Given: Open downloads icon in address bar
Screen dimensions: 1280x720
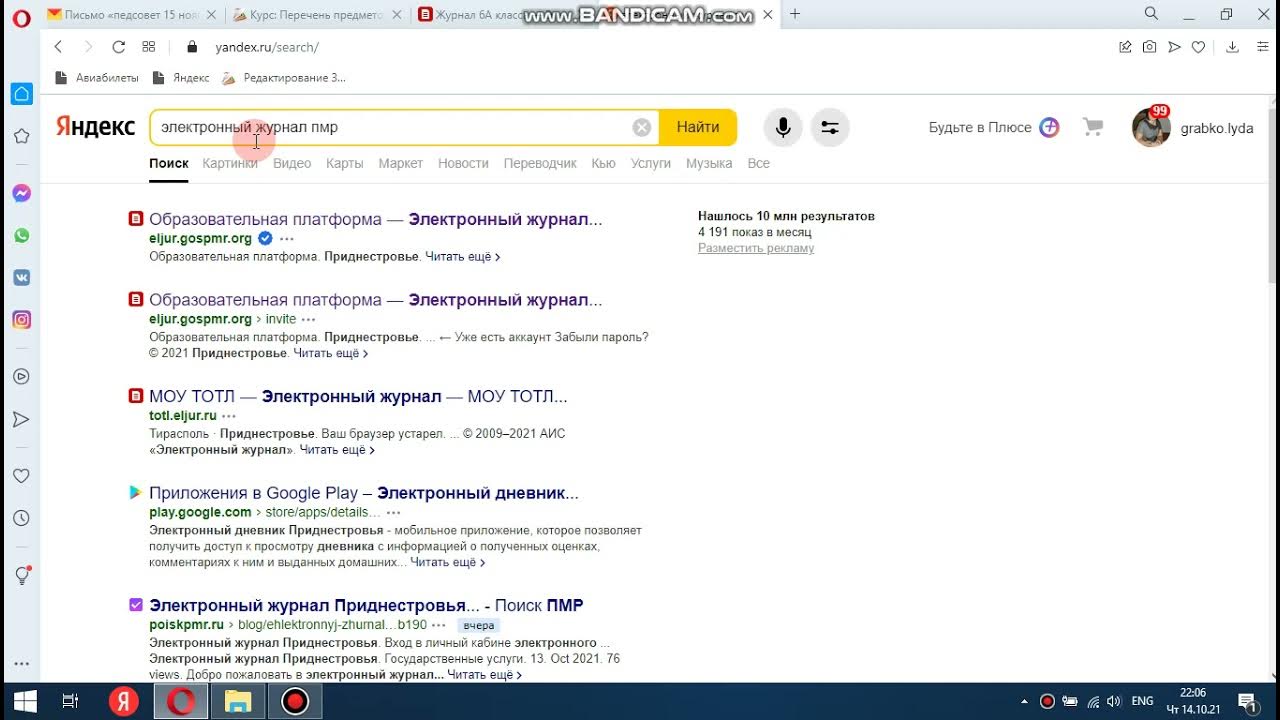Looking at the screenshot, I should point(1232,47).
